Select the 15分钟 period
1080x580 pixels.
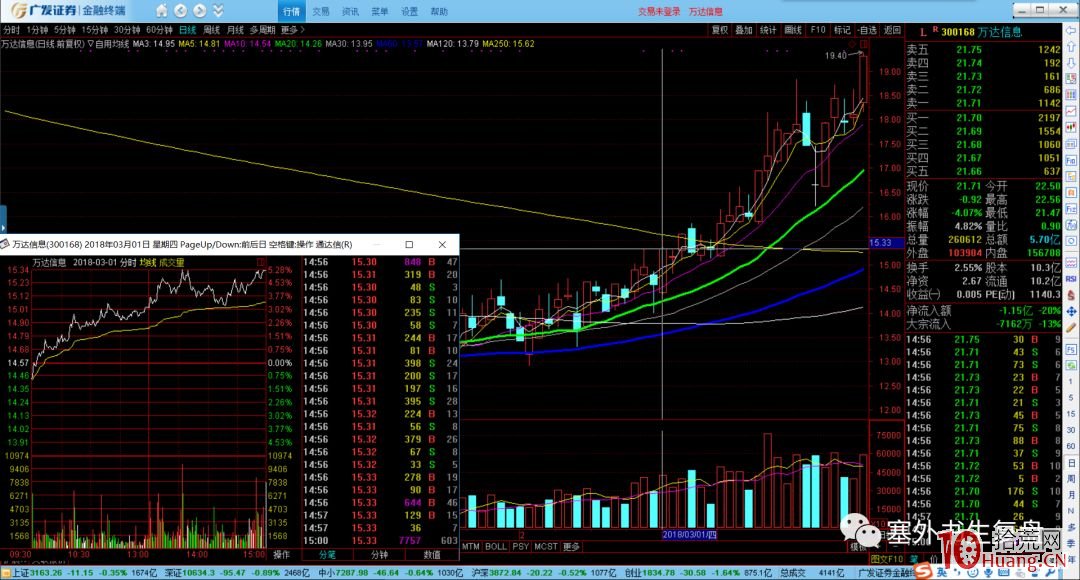click(x=95, y=30)
